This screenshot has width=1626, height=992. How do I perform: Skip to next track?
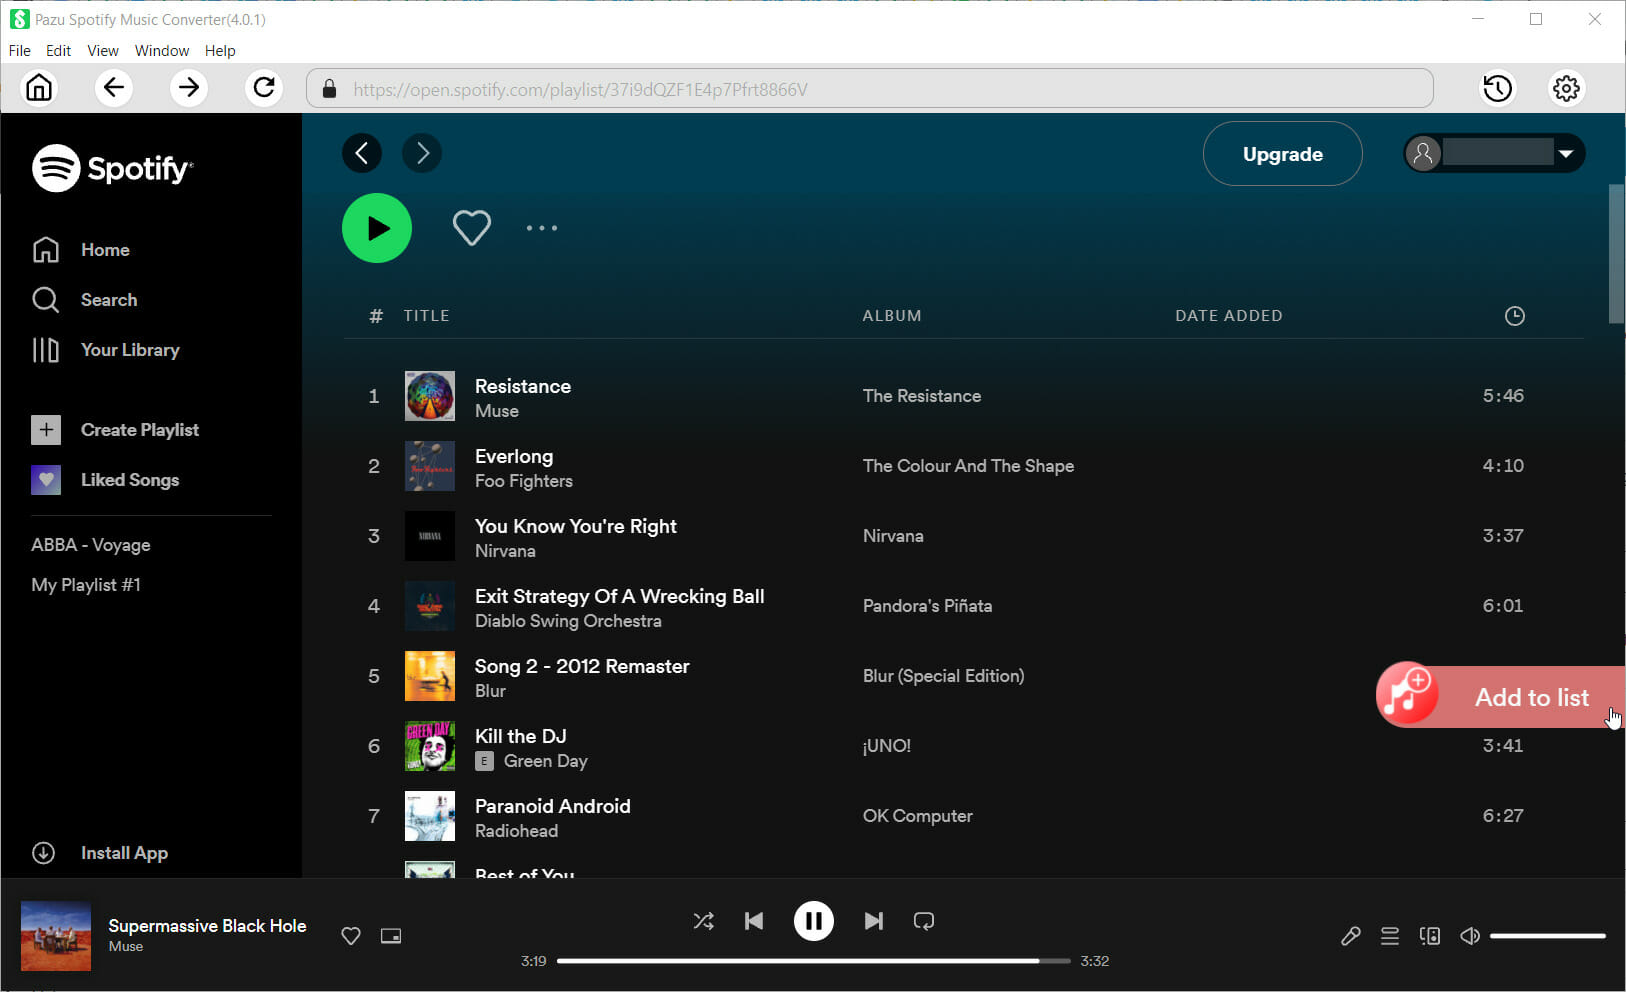tap(873, 921)
